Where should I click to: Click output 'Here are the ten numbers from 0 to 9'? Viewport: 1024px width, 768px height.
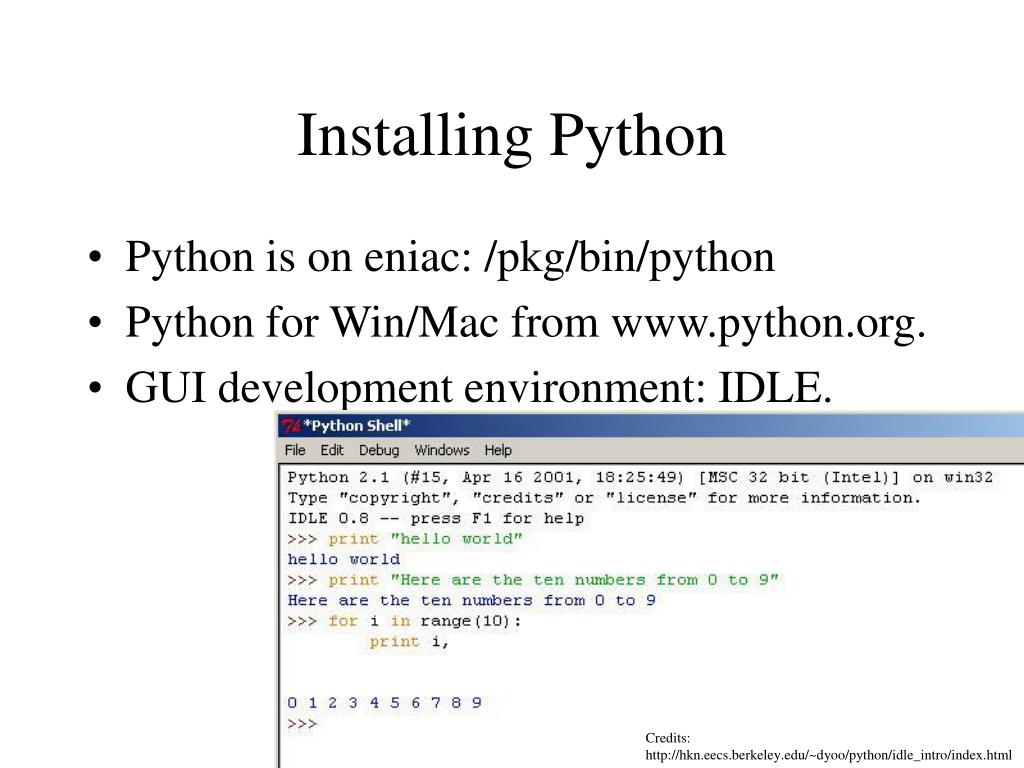472,600
